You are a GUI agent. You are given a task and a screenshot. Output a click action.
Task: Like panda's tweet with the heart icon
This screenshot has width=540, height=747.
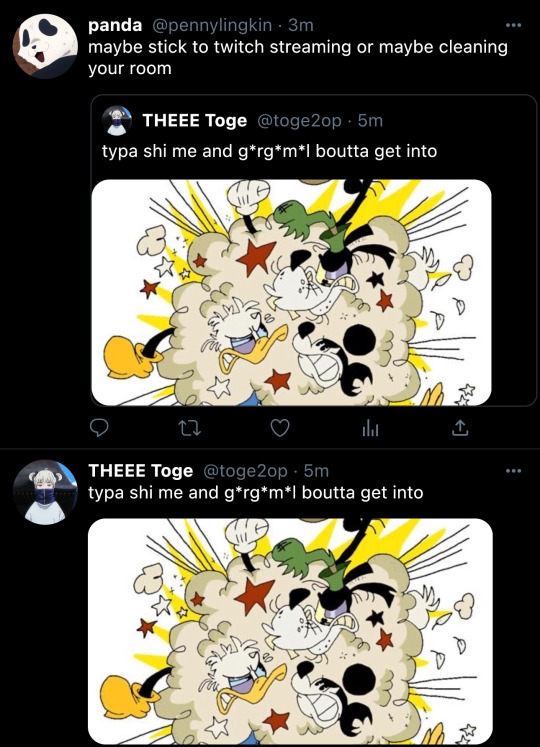point(280,428)
